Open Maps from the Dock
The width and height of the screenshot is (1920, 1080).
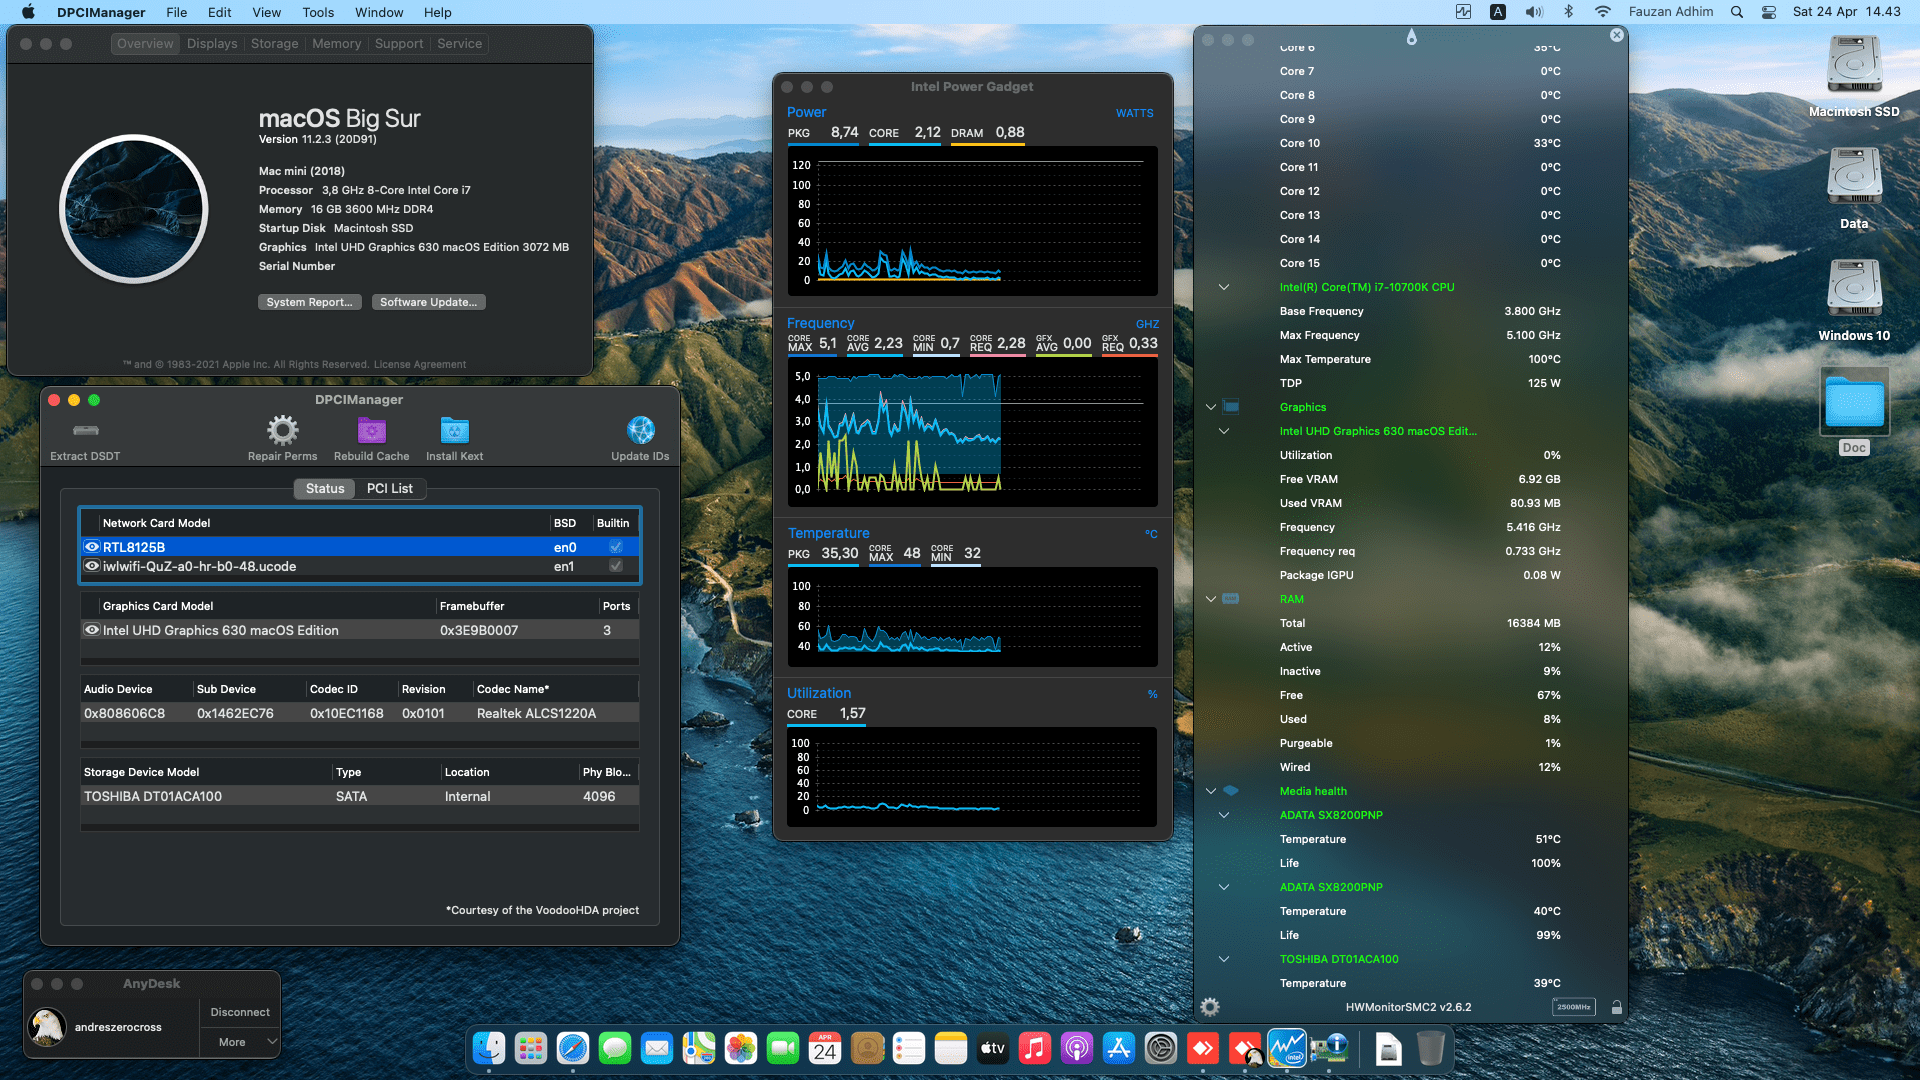(x=699, y=1048)
